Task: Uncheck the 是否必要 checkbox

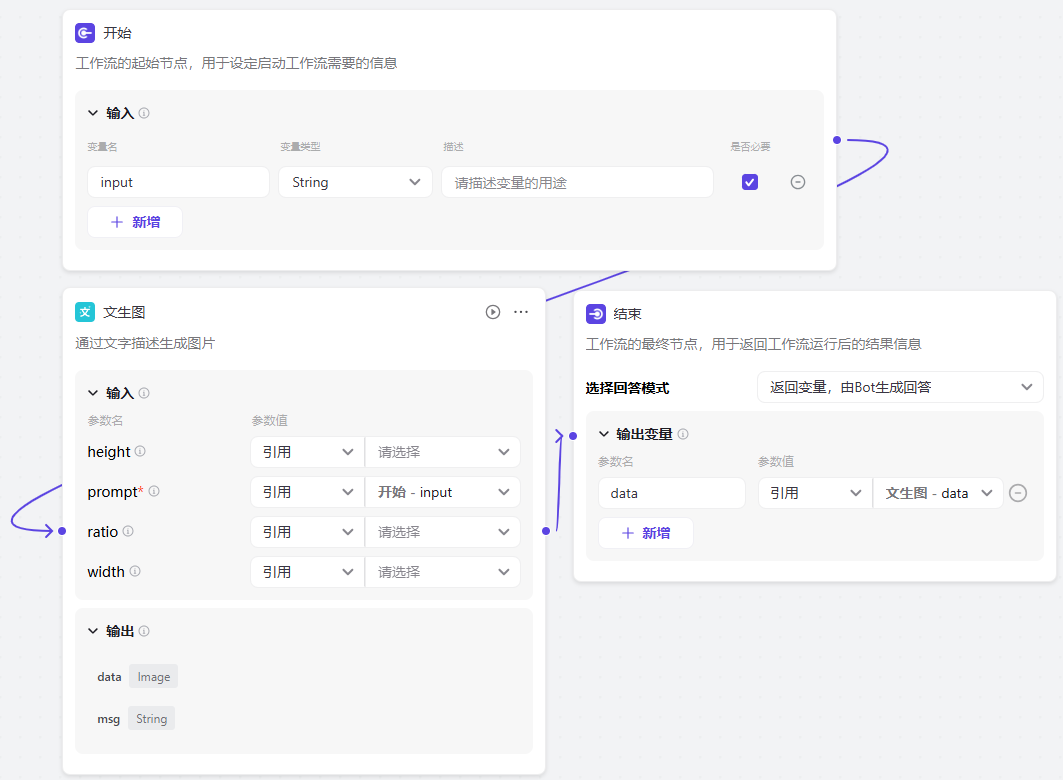Action: pos(749,182)
